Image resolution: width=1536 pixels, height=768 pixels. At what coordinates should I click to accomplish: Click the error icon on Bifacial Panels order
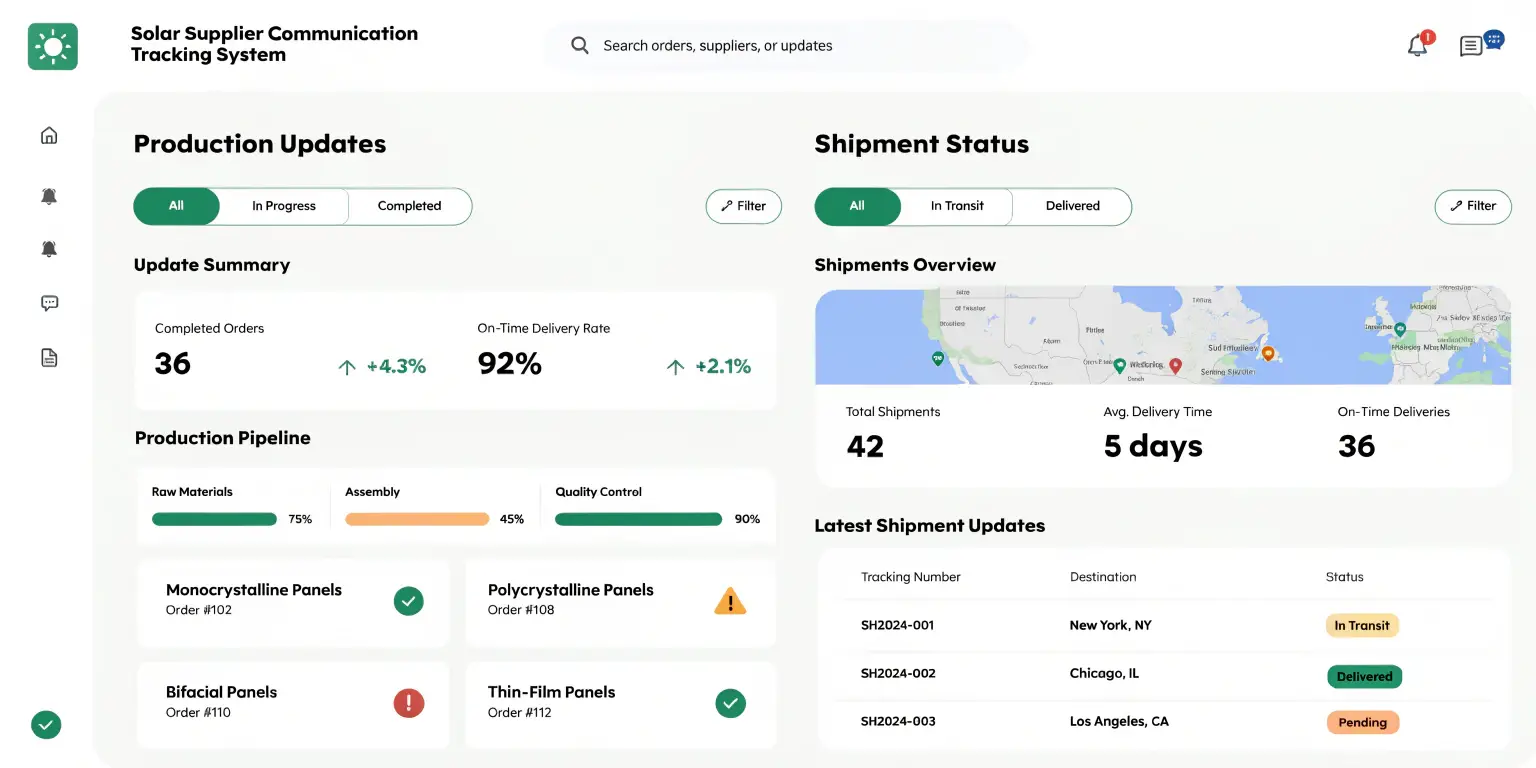pos(408,703)
